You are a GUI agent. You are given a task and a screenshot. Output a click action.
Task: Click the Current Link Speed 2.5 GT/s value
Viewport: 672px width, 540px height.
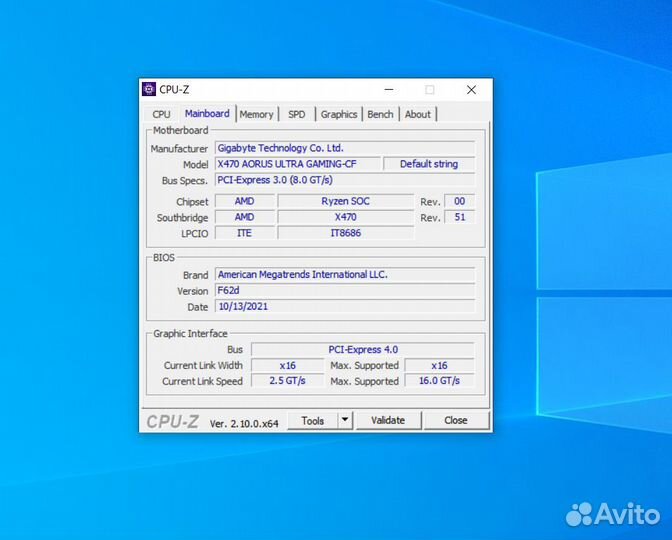287,381
